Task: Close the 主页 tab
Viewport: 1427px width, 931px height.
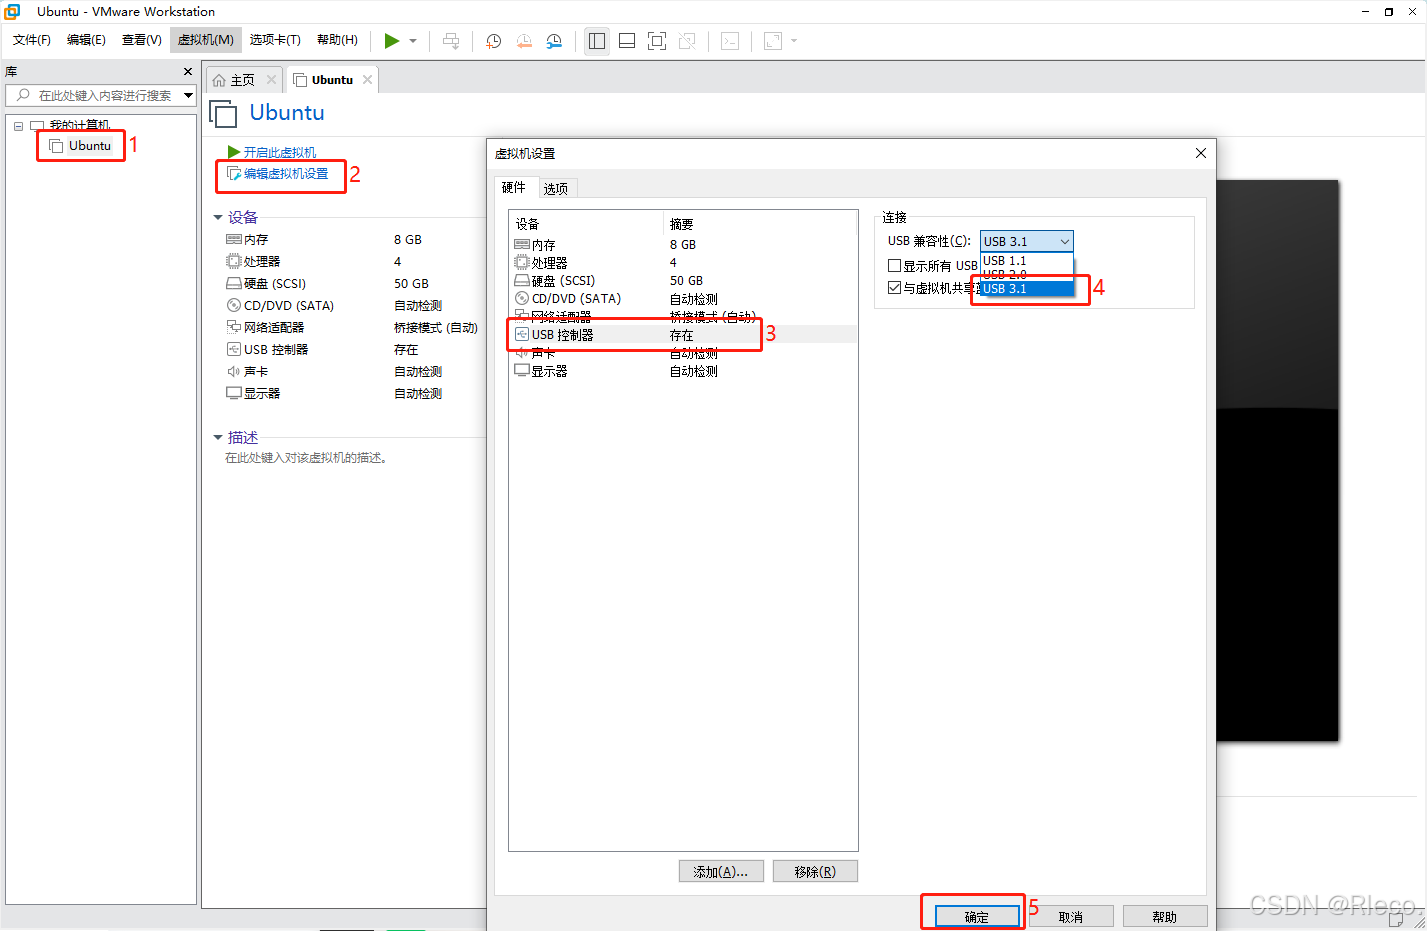Action: pyautogui.click(x=271, y=80)
